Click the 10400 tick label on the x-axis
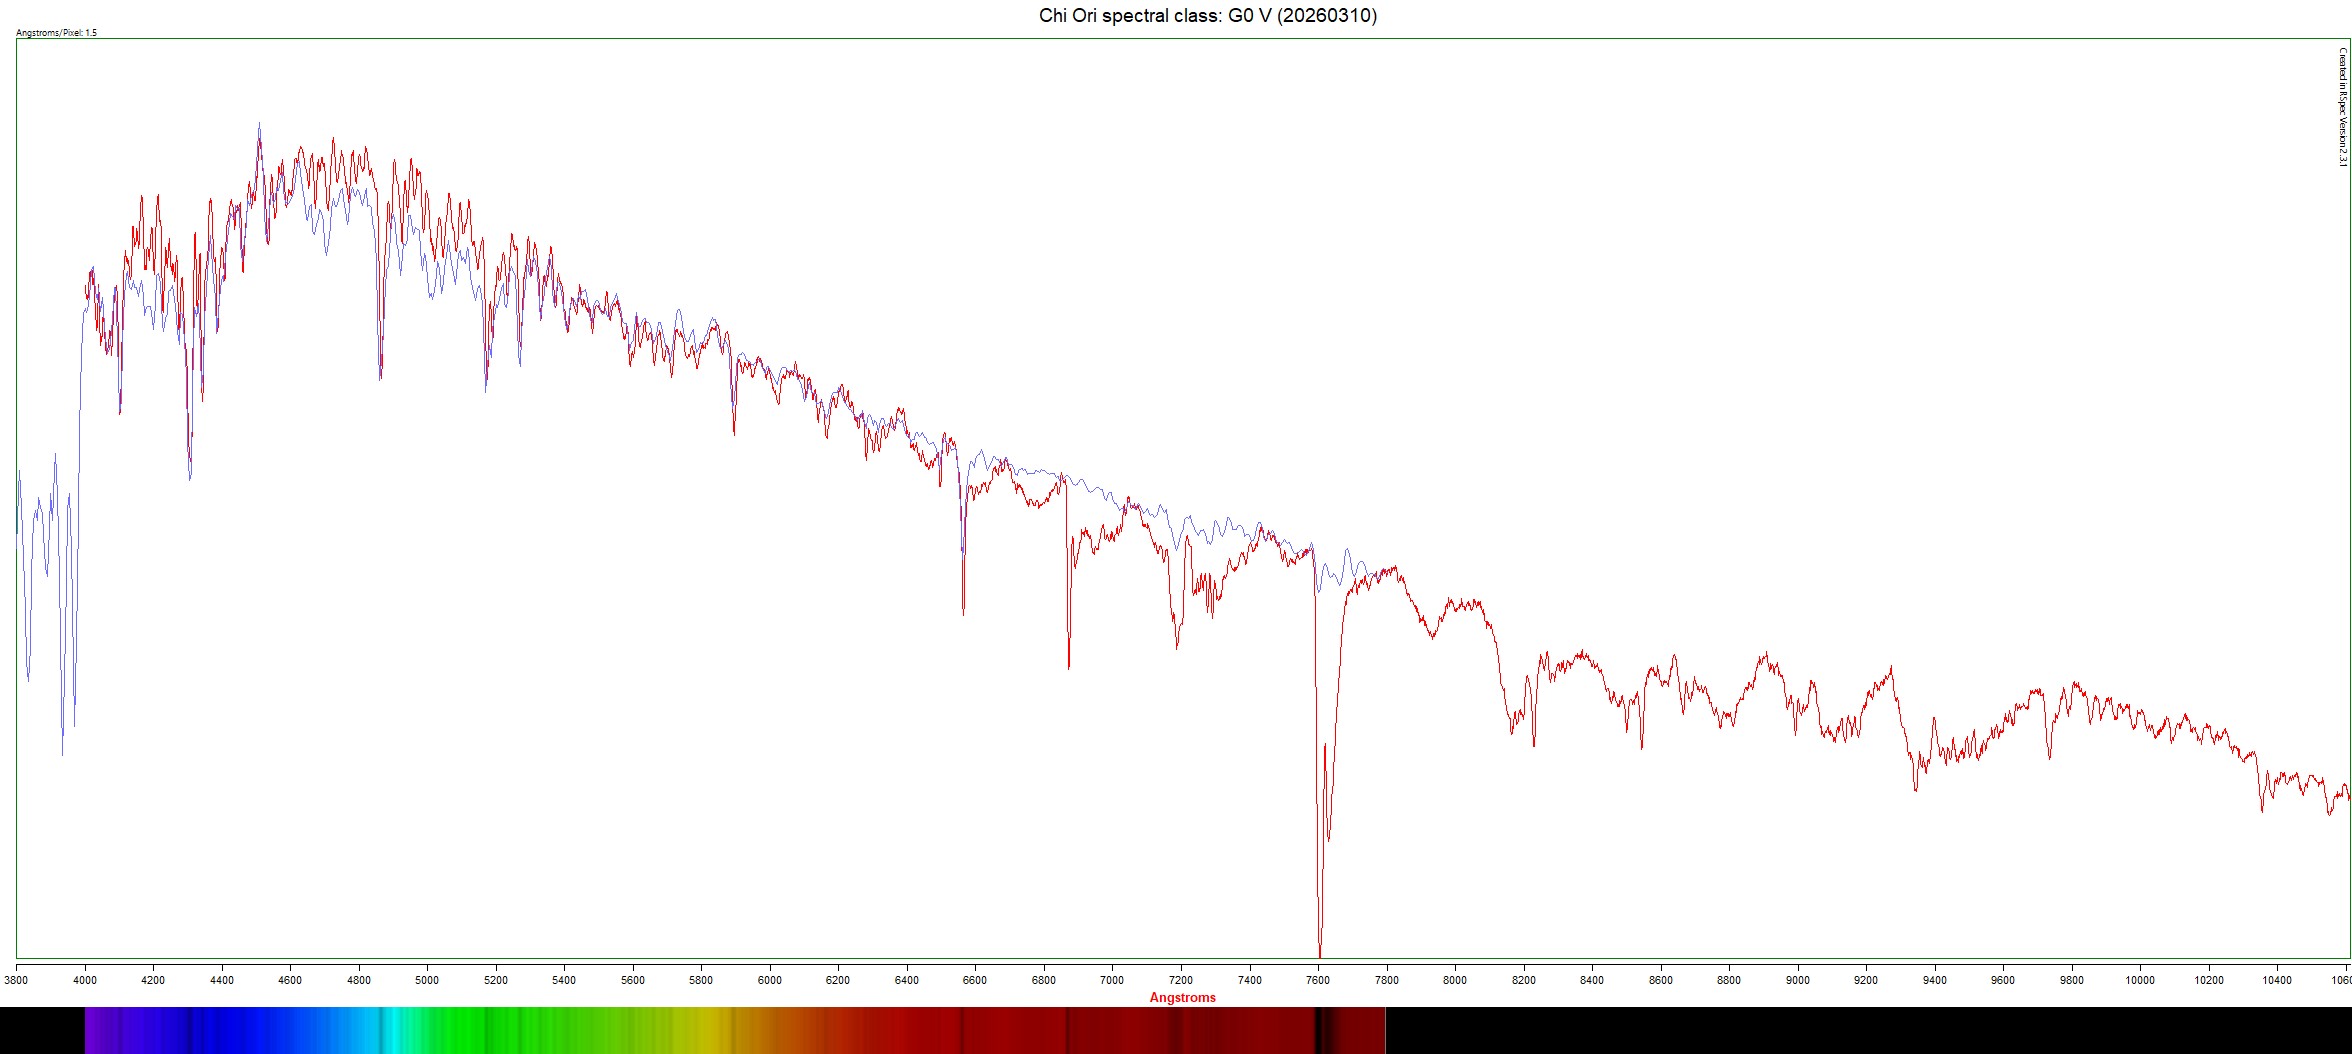The image size is (2352, 1054). [2277, 980]
